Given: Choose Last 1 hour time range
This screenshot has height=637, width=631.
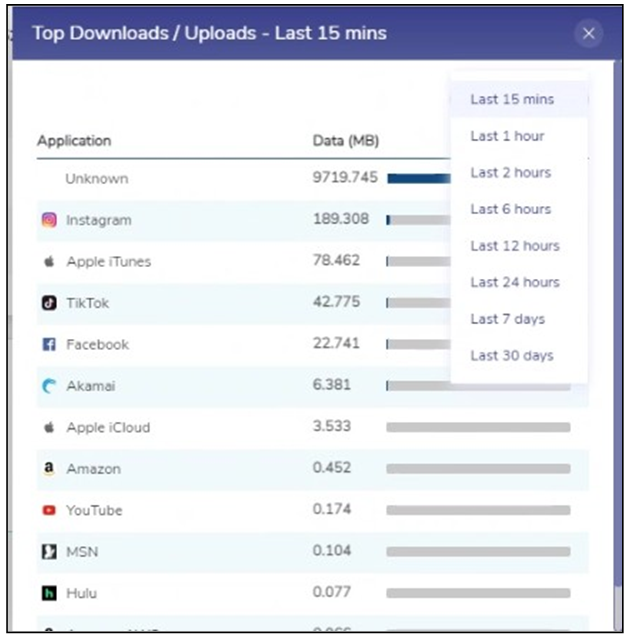Looking at the screenshot, I should point(507,136).
